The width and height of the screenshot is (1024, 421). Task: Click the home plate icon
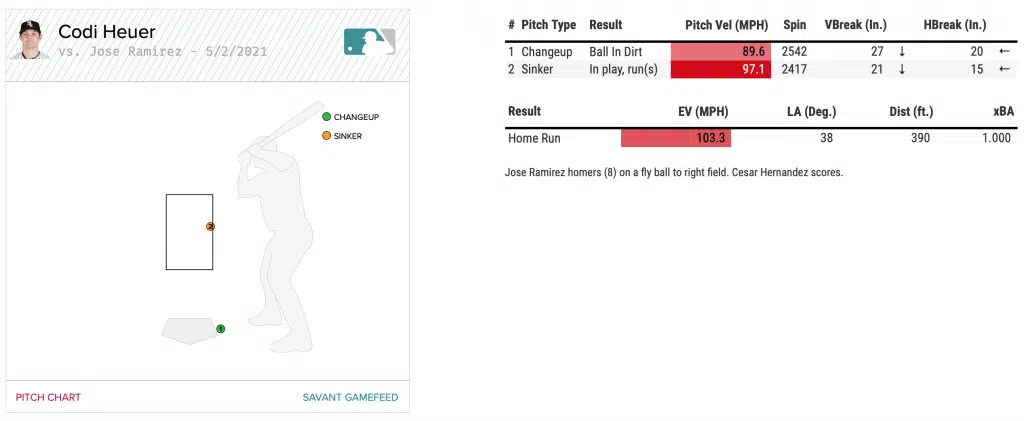pyautogui.click(x=189, y=330)
